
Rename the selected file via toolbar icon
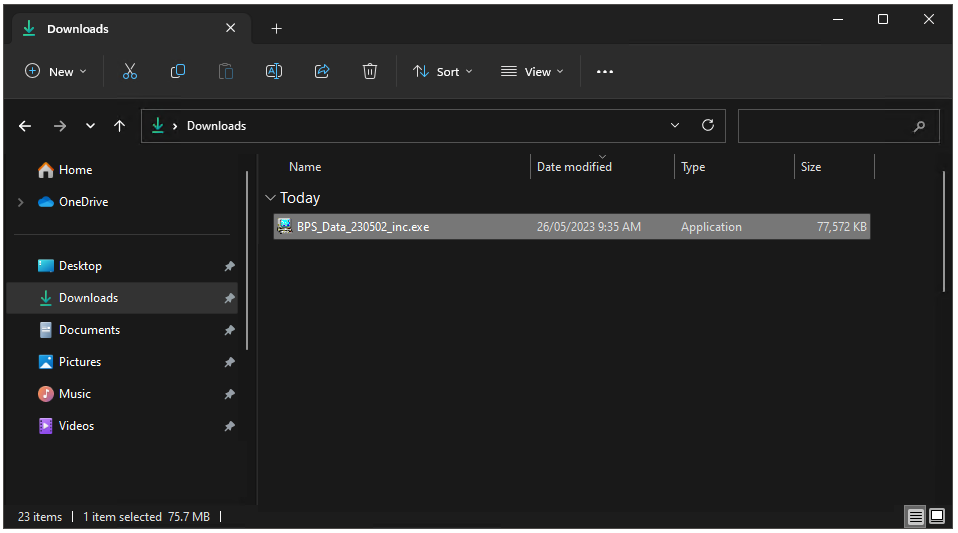[x=274, y=72]
